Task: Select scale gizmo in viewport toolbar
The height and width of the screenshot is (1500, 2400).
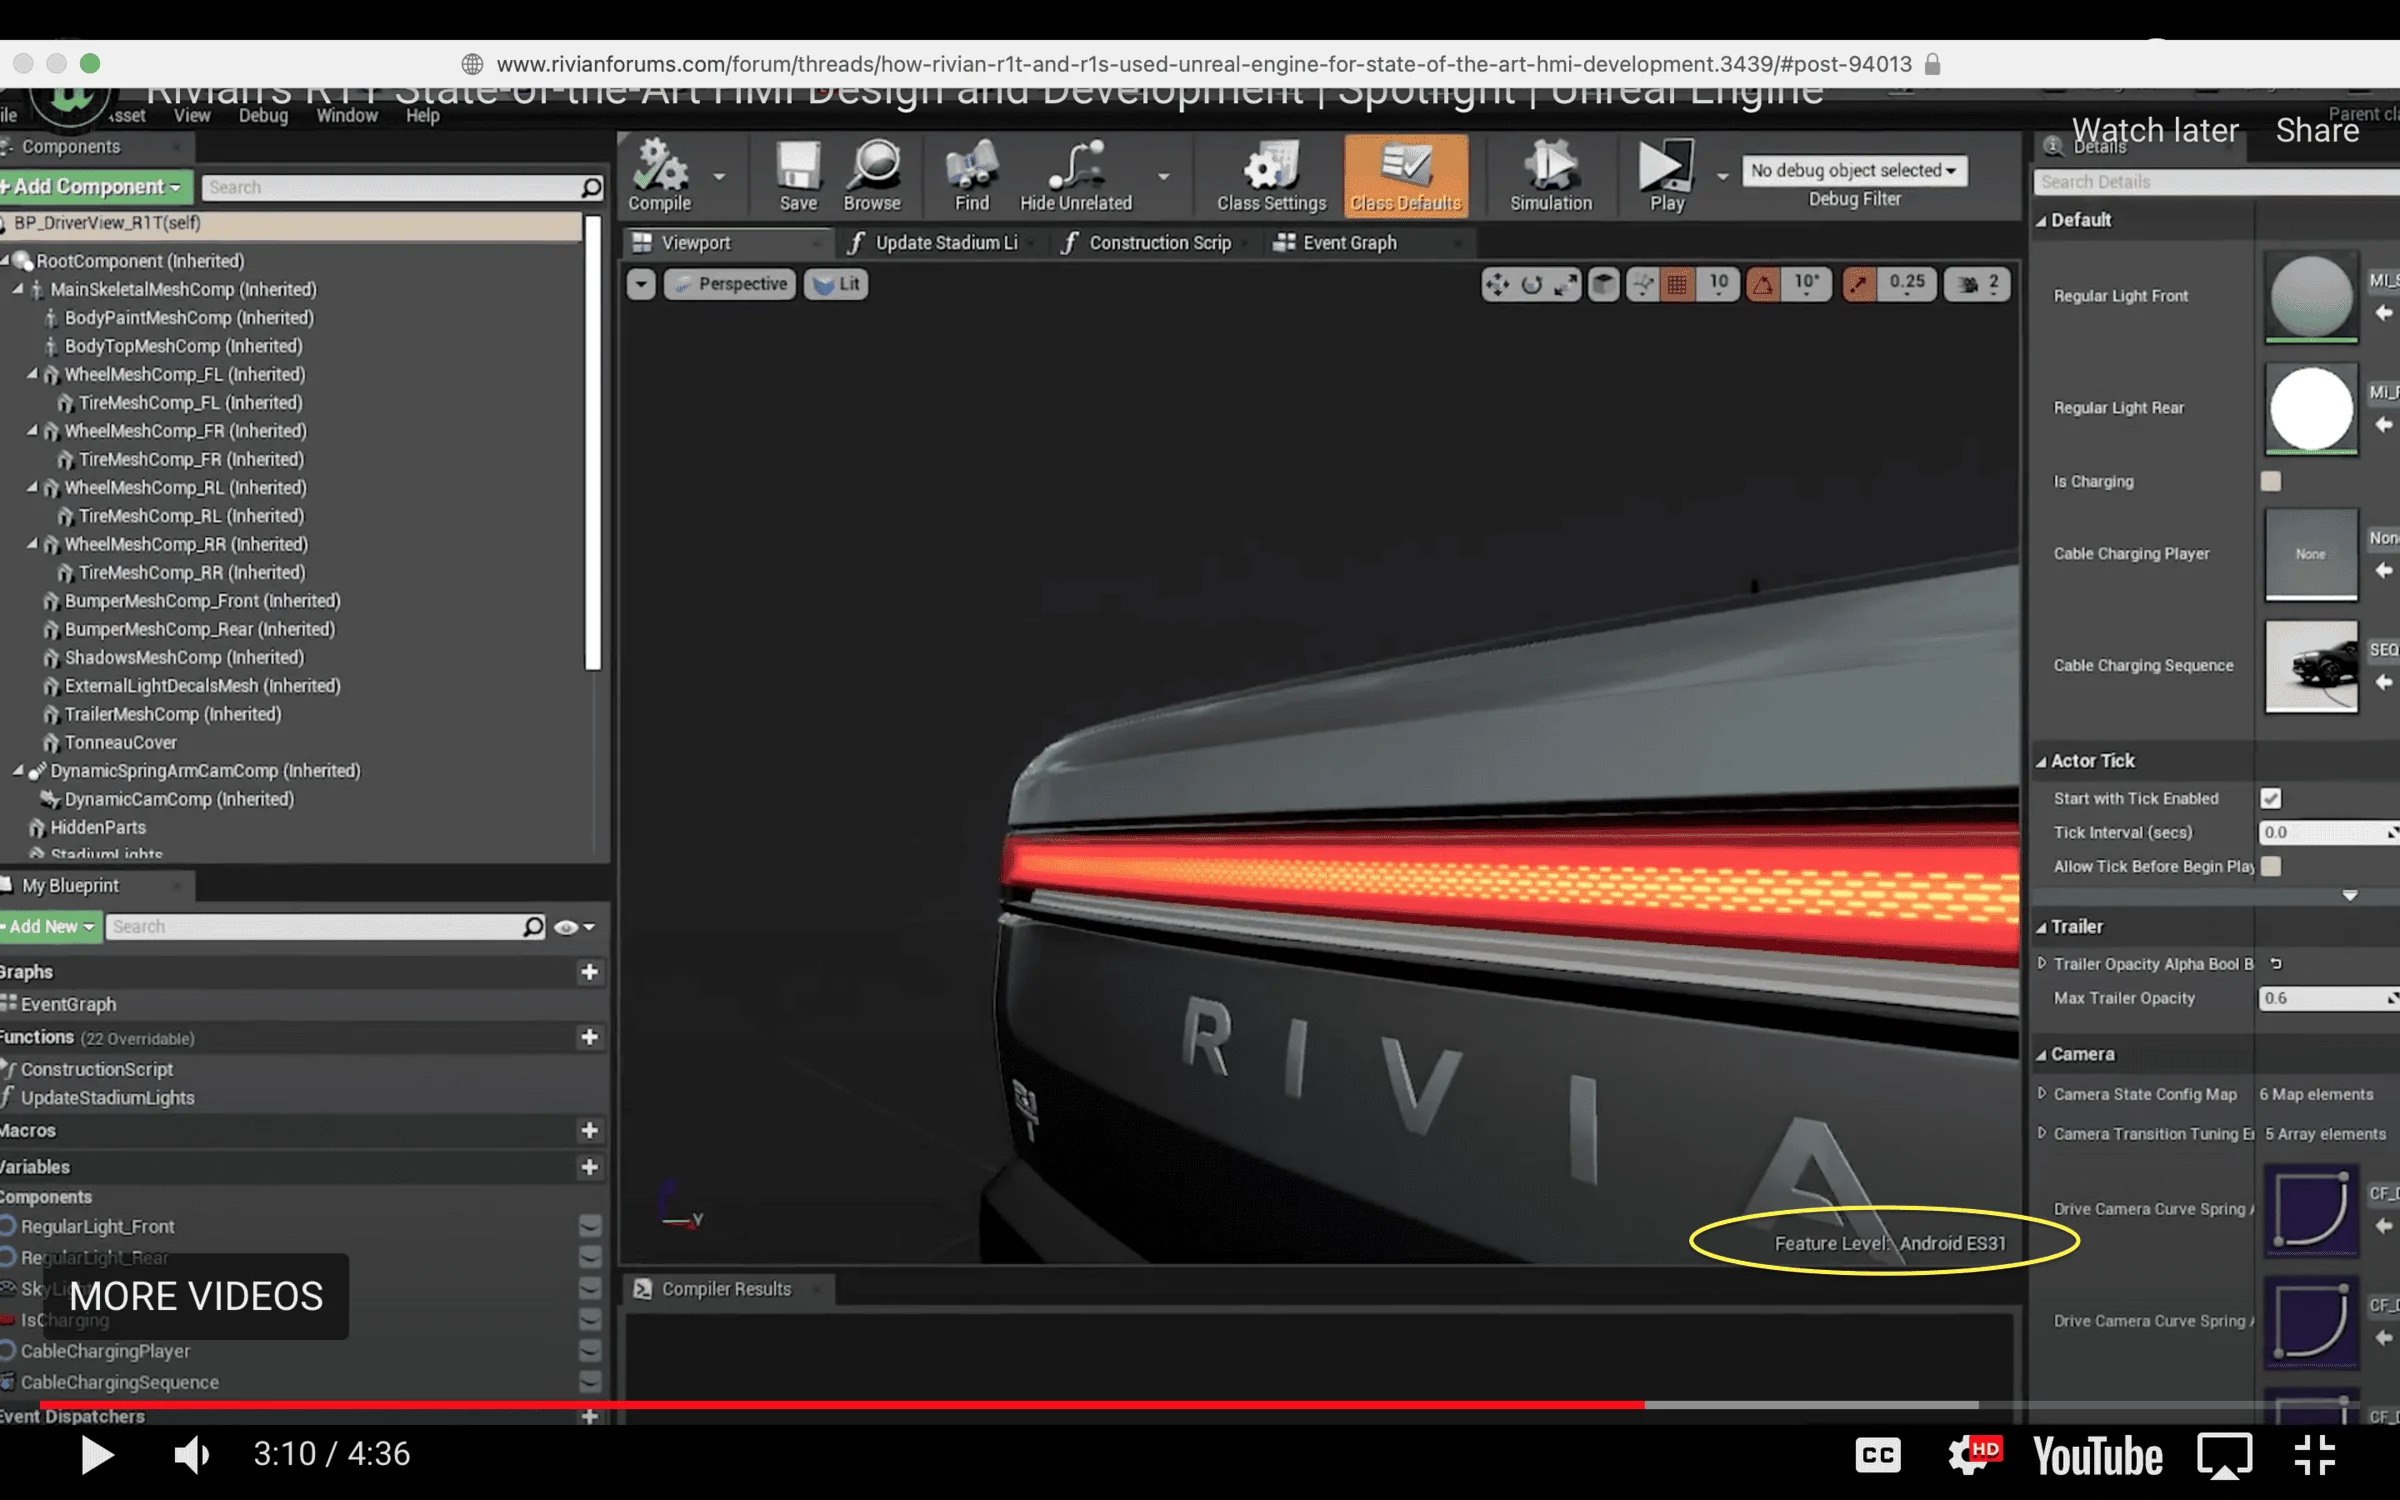Action: click(x=1565, y=285)
